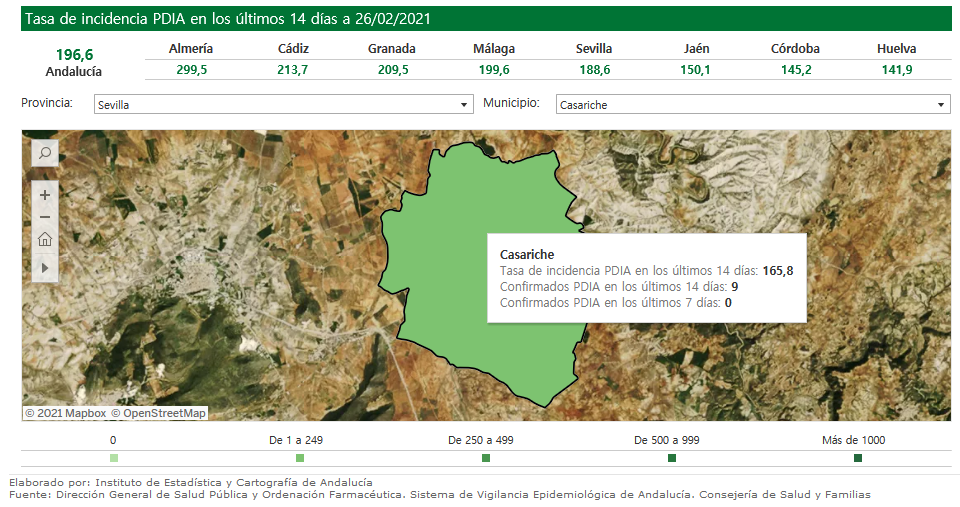Select the 'De 500 a 999' legend swatch

point(672,458)
